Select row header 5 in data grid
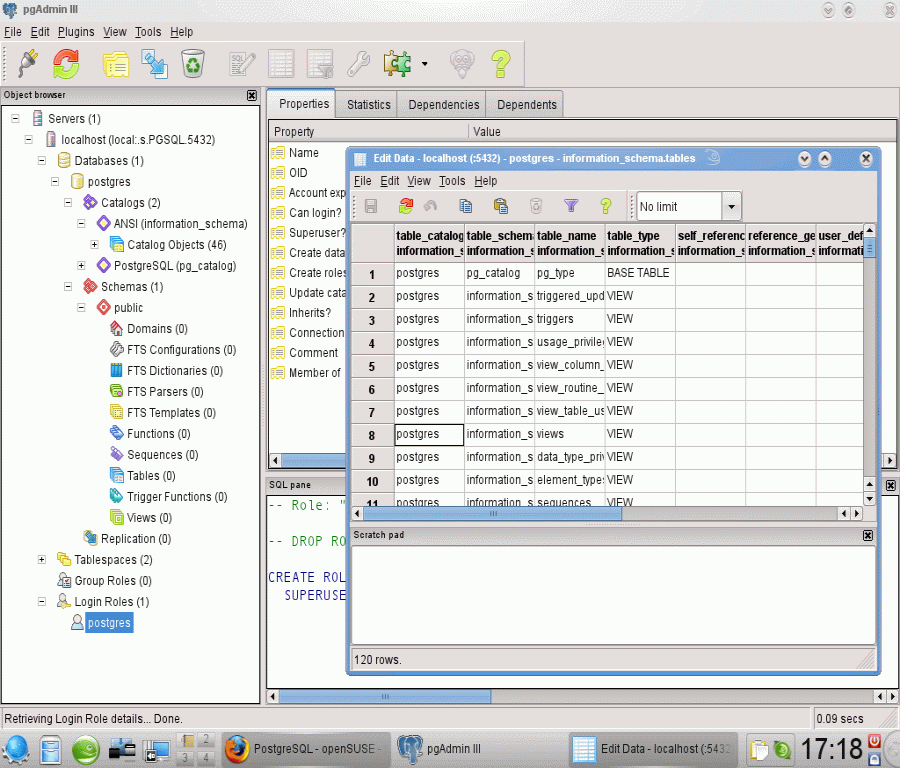The height and width of the screenshot is (768, 900). click(372, 366)
